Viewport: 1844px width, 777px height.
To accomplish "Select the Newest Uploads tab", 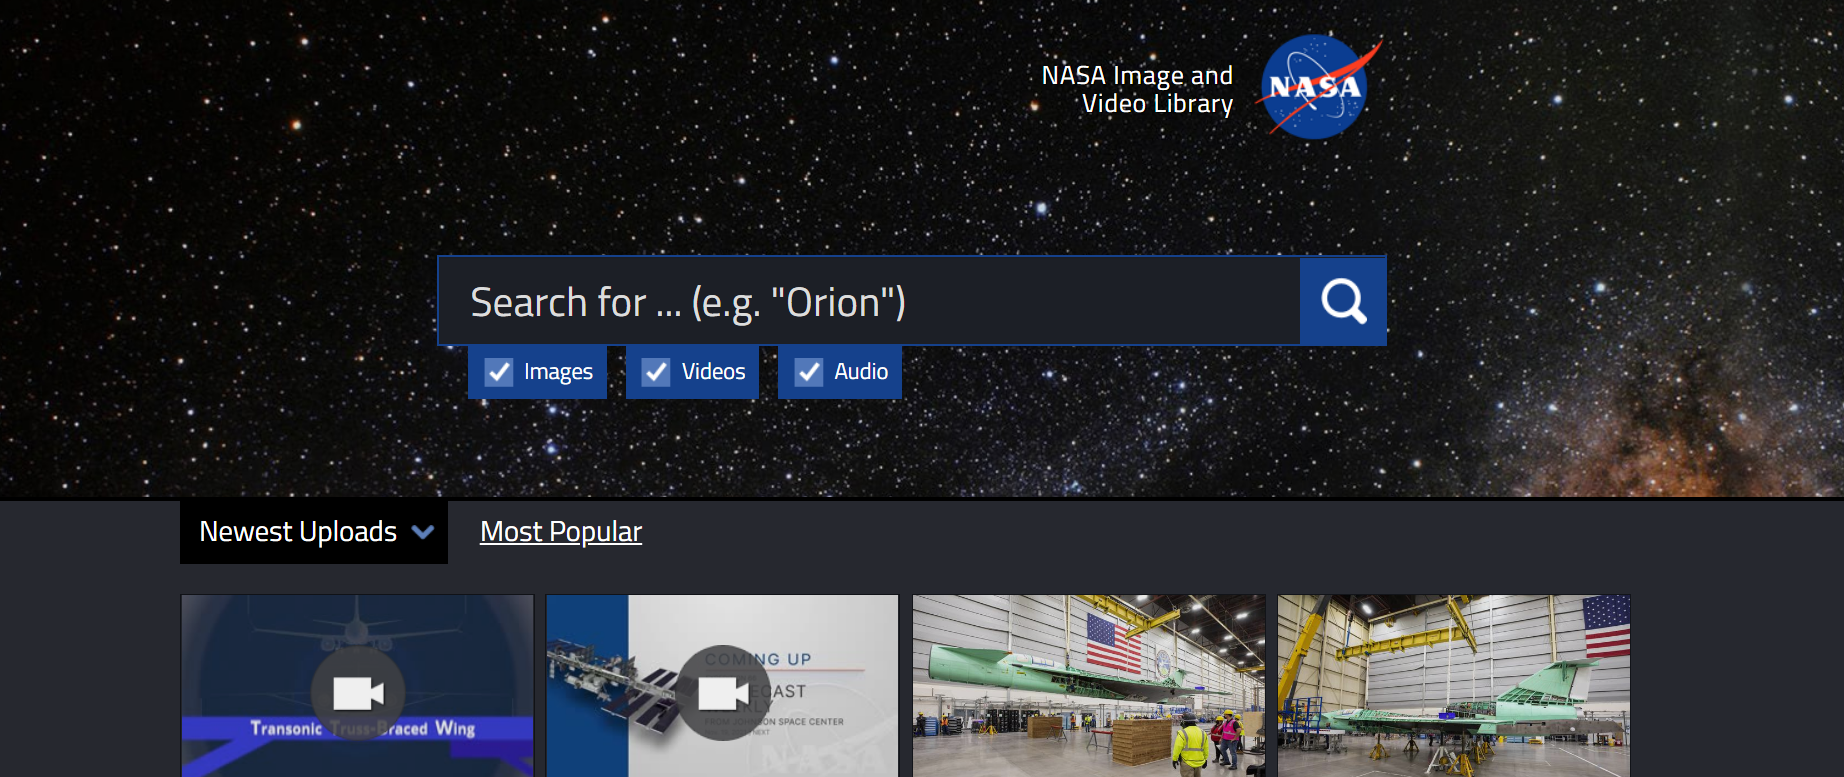I will pyautogui.click(x=314, y=532).
